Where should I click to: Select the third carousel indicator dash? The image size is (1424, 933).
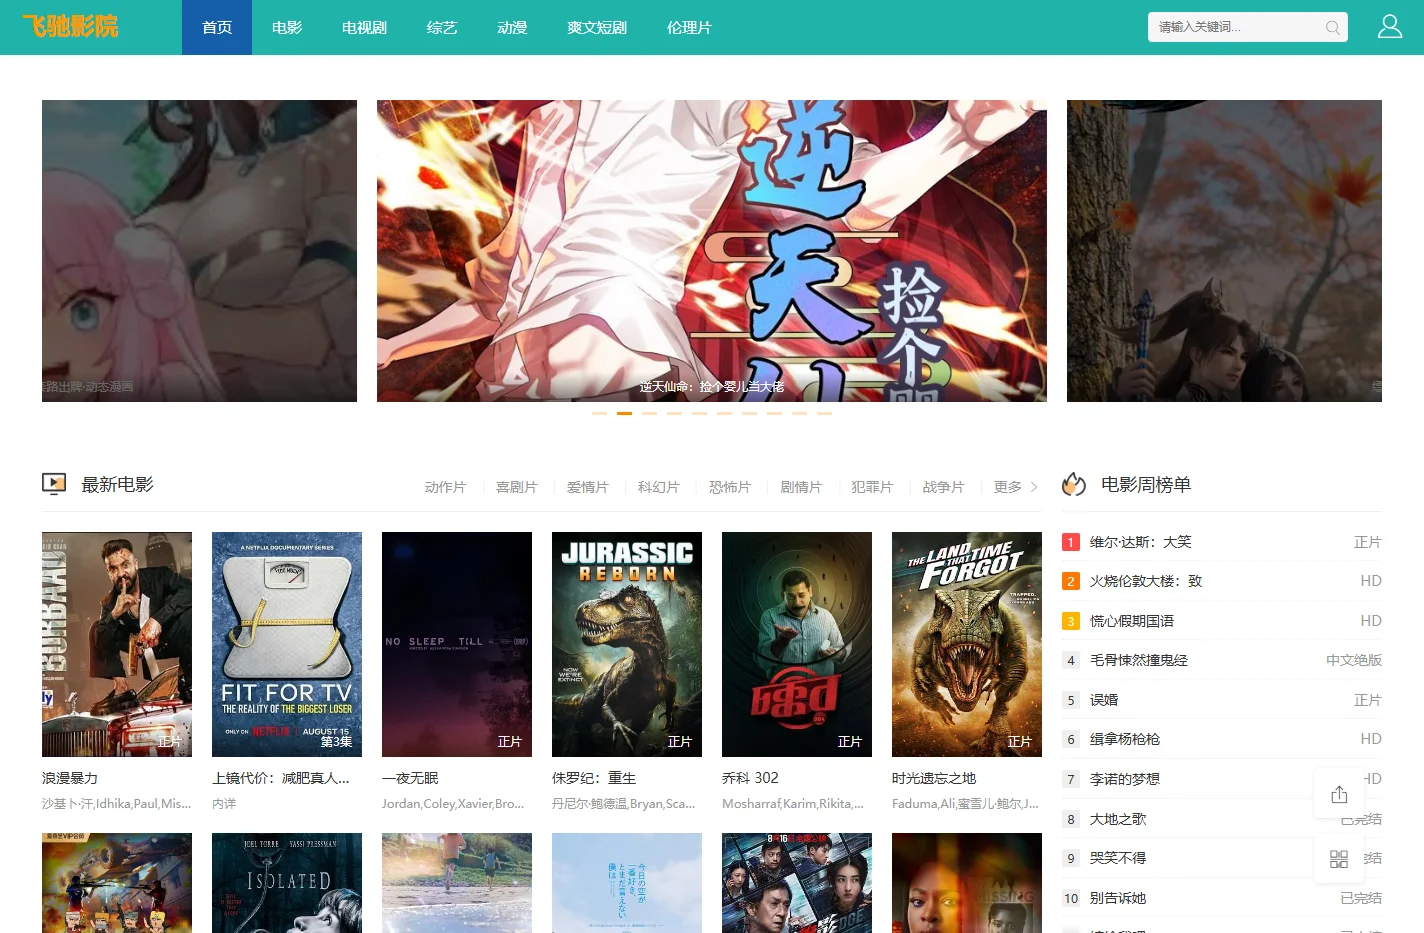[649, 413]
